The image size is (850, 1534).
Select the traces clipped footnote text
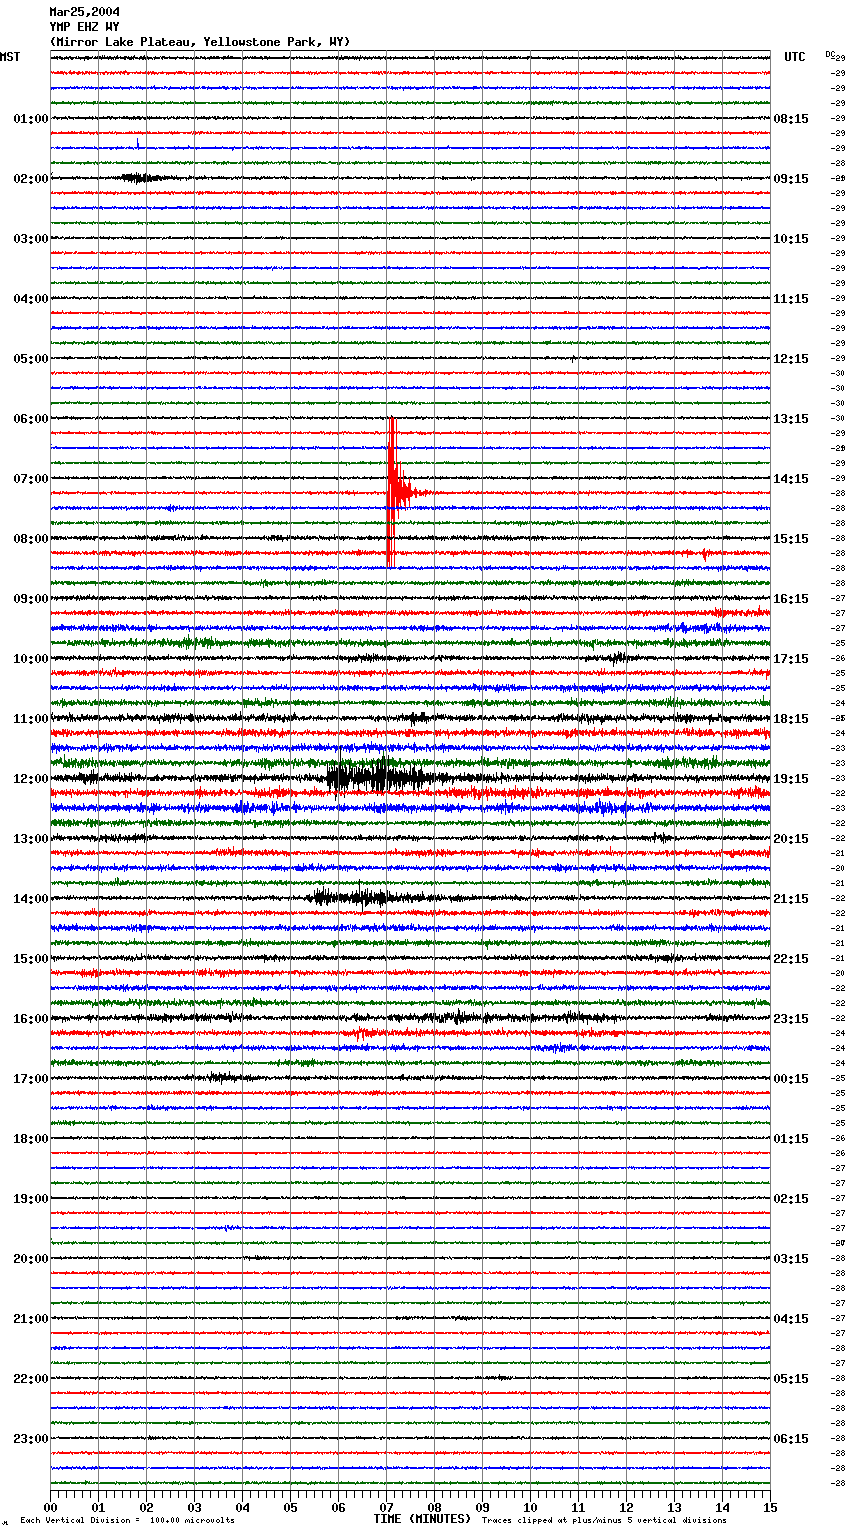tap(604, 1521)
